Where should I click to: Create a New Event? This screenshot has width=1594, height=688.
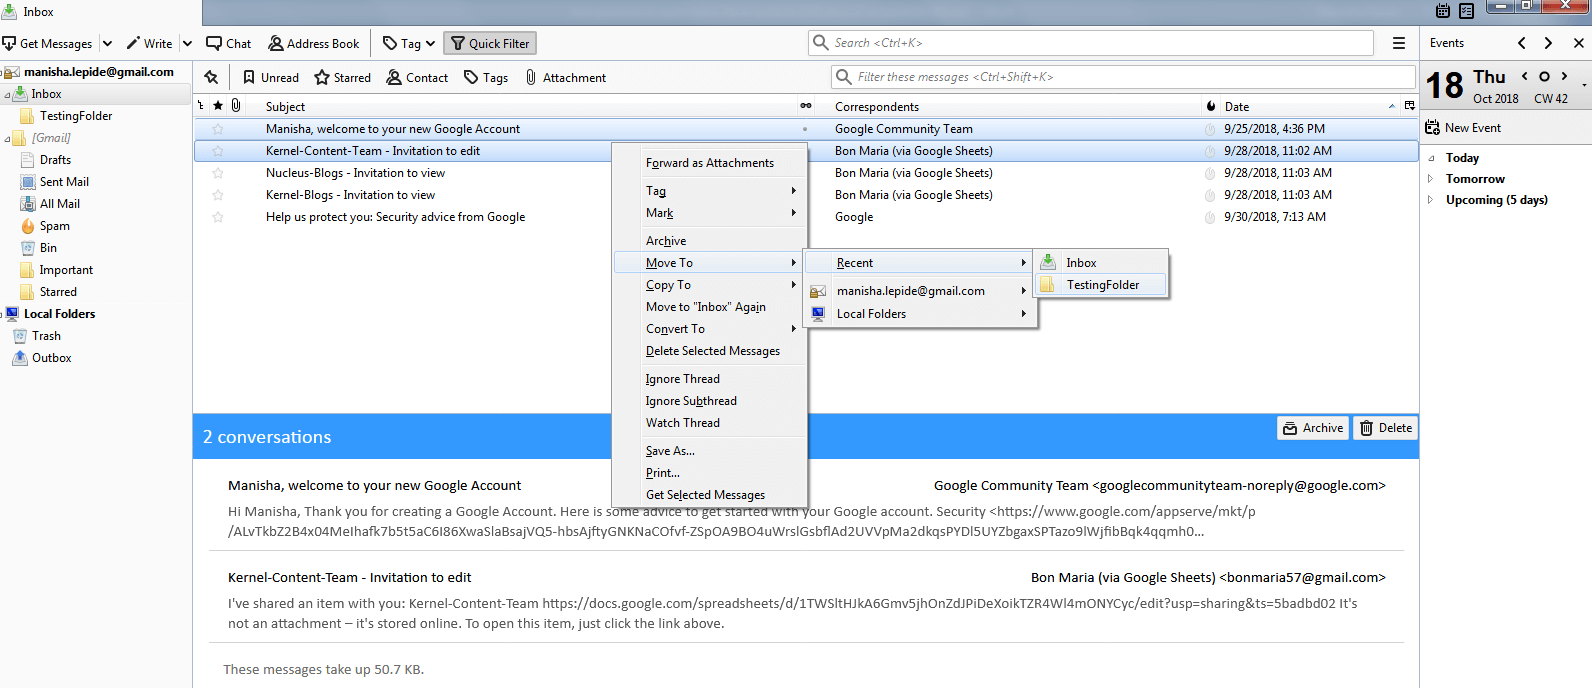(x=1463, y=128)
